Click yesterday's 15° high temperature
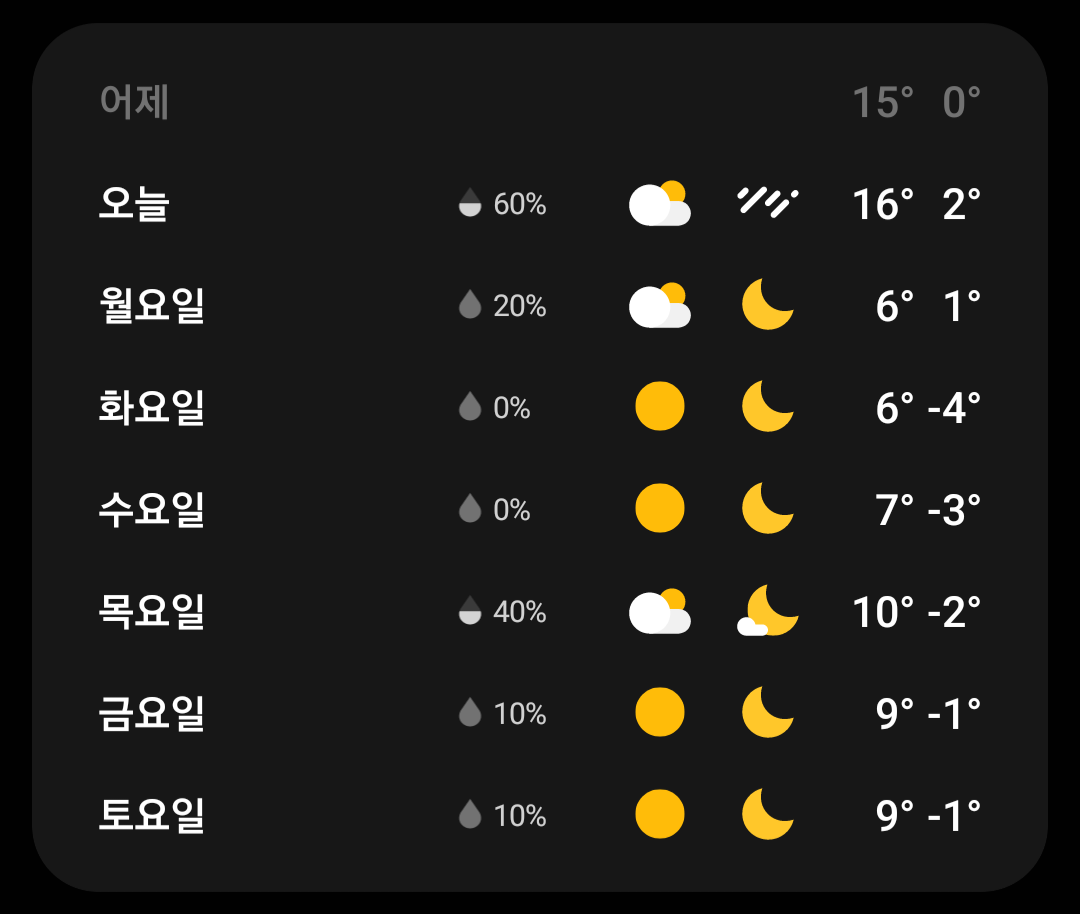1080x914 pixels. [882, 102]
